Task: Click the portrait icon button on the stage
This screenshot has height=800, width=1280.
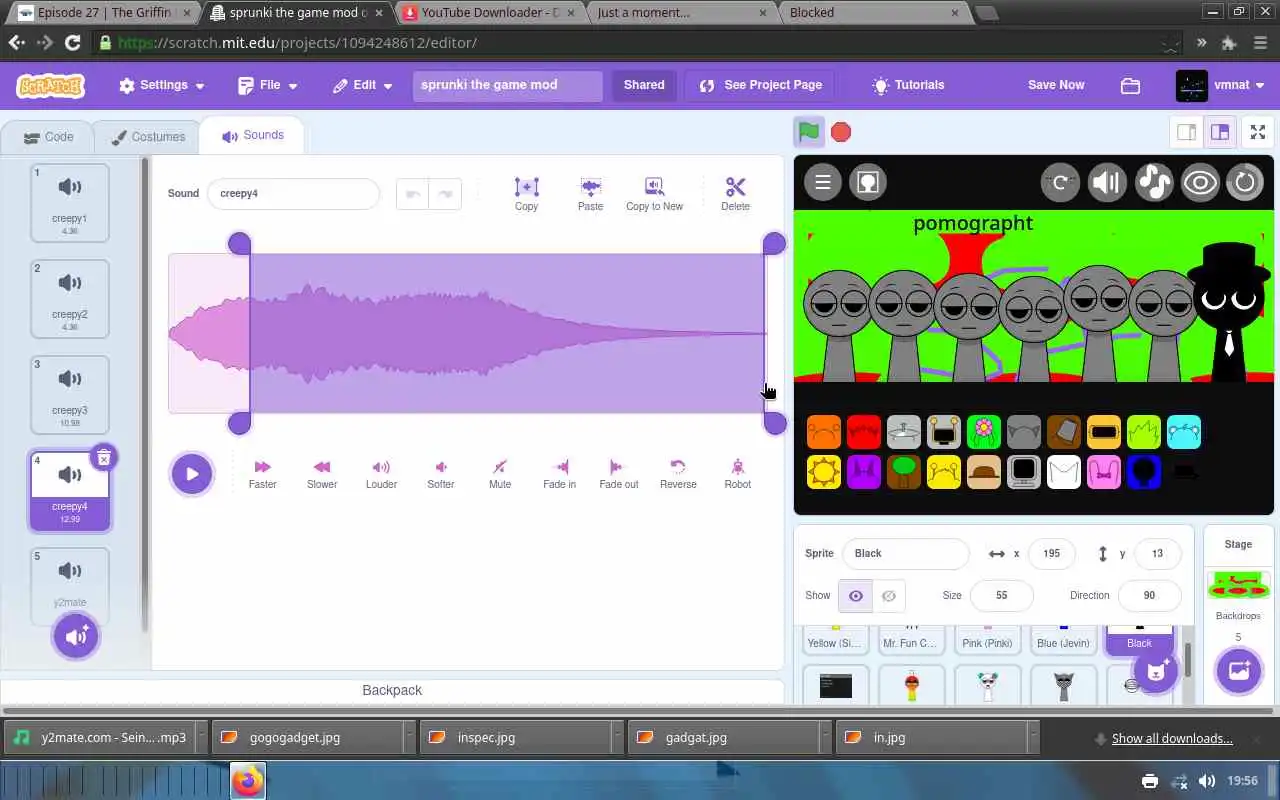Action: pyautogui.click(x=867, y=182)
